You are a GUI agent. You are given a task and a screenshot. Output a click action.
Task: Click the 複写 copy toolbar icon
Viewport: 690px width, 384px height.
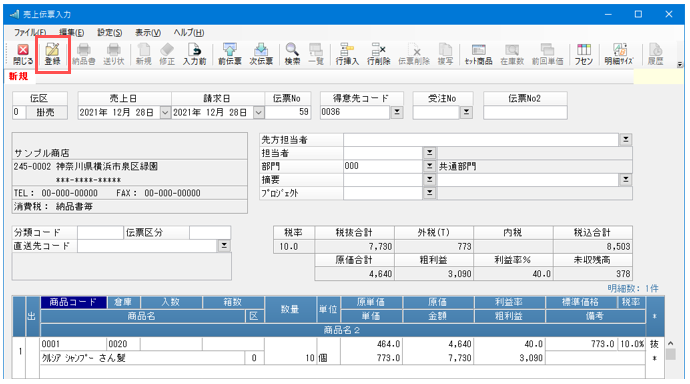[445, 55]
